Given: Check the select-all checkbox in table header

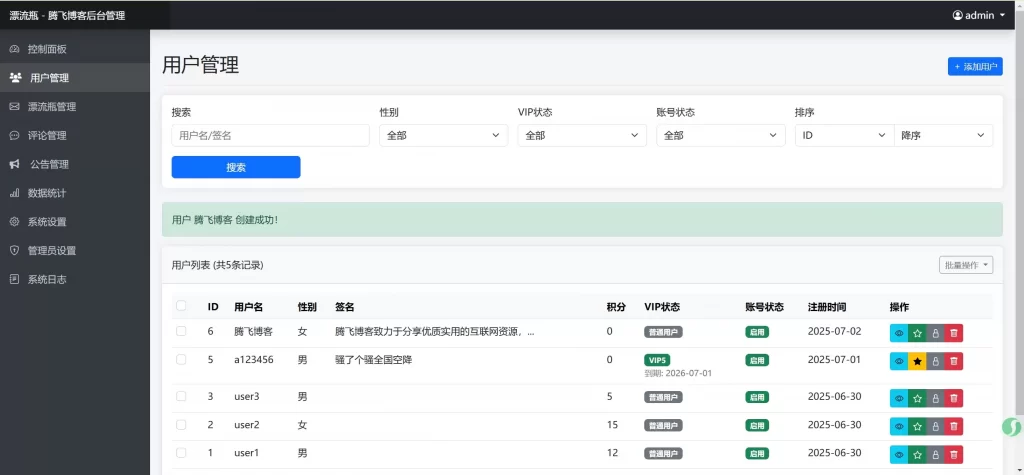Looking at the screenshot, I should (x=181, y=306).
